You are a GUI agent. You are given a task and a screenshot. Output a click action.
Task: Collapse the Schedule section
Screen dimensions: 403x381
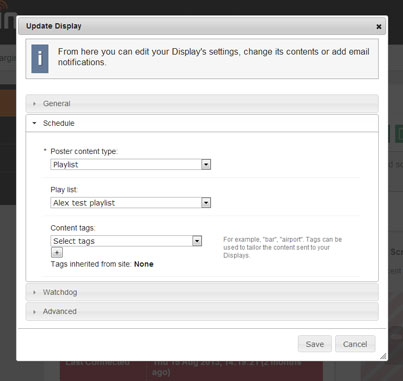click(202, 123)
